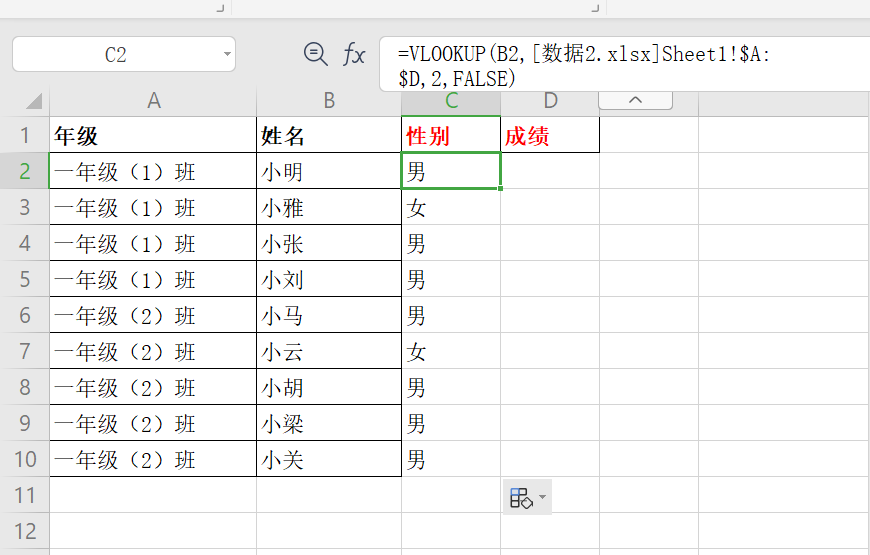Select the red 成绩 header cell

coord(550,135)
